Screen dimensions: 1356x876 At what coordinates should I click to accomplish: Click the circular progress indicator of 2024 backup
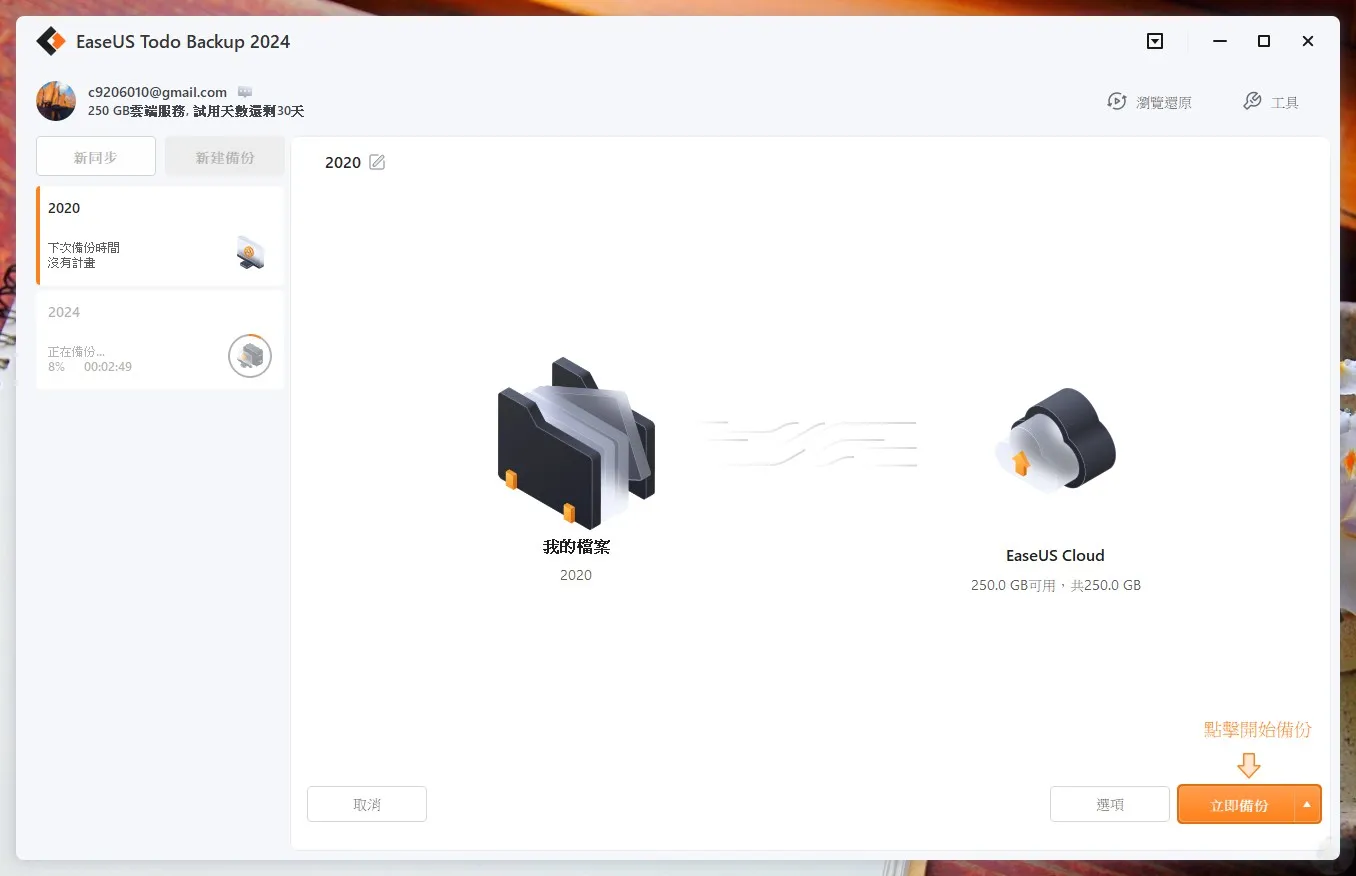(x=250, y=356)
